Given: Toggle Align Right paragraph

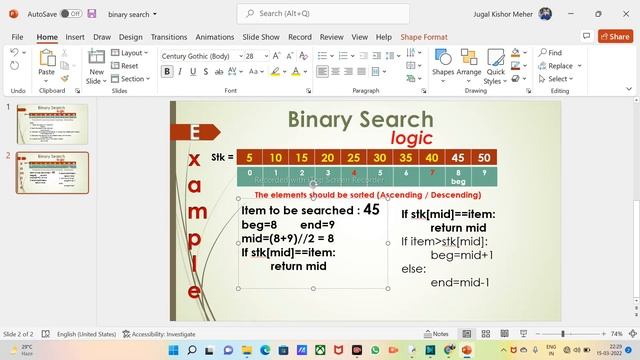Looking at the screenshot, I should 348,72.
